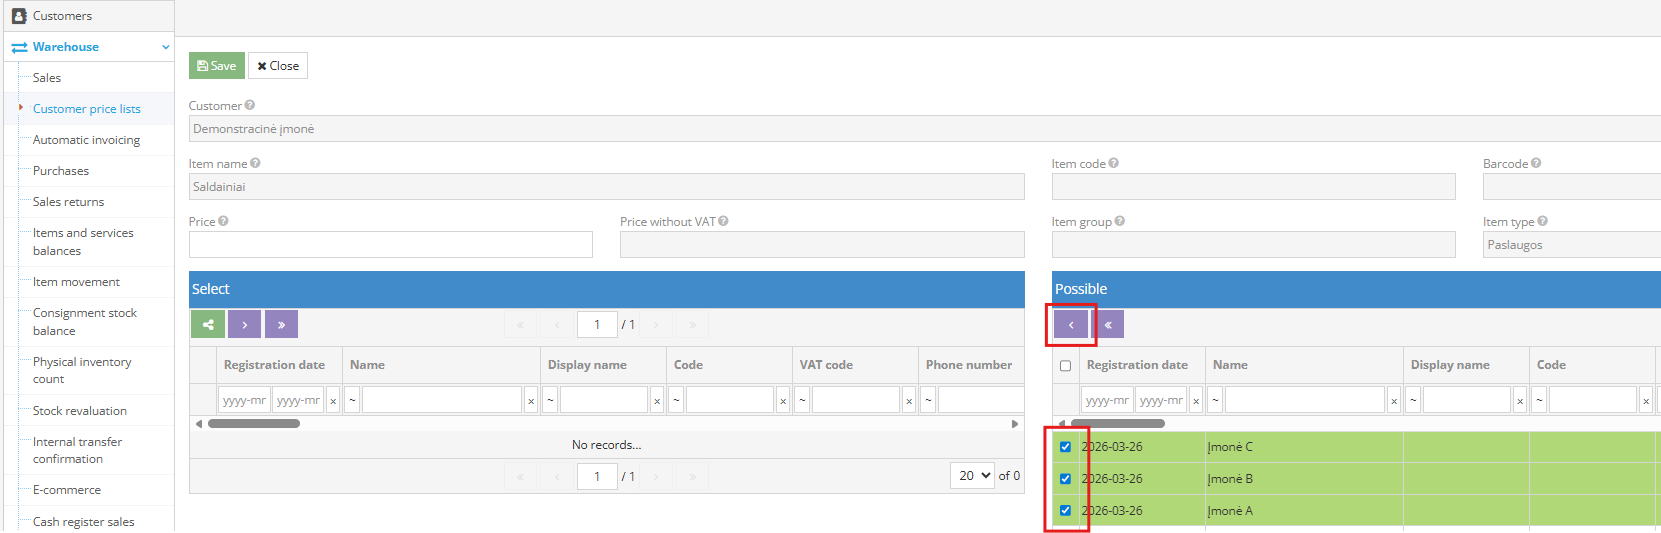The height and width of the screenshot is (533, 1661).
Task: Open Customer price lists in sidebar
Action: [x=86, y=109]
